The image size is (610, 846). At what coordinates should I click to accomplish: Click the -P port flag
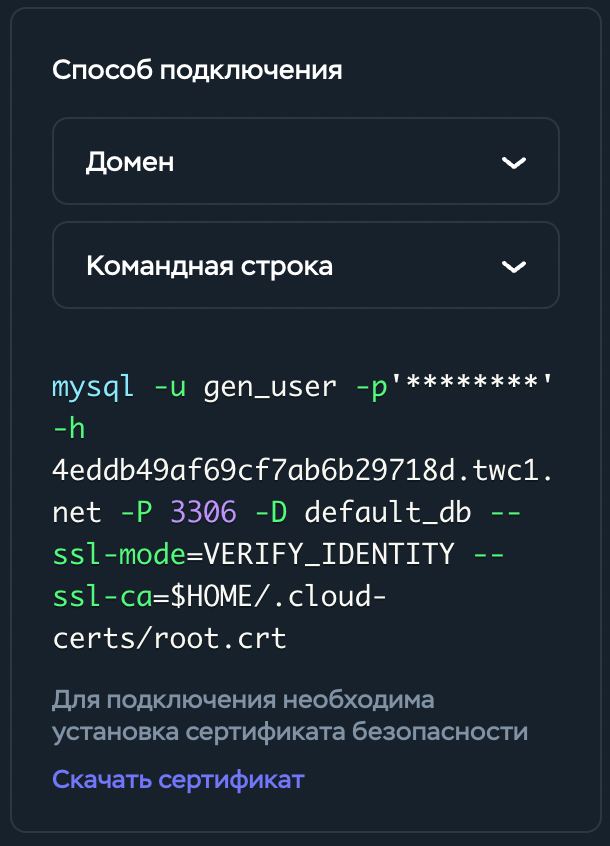[135, 513]
